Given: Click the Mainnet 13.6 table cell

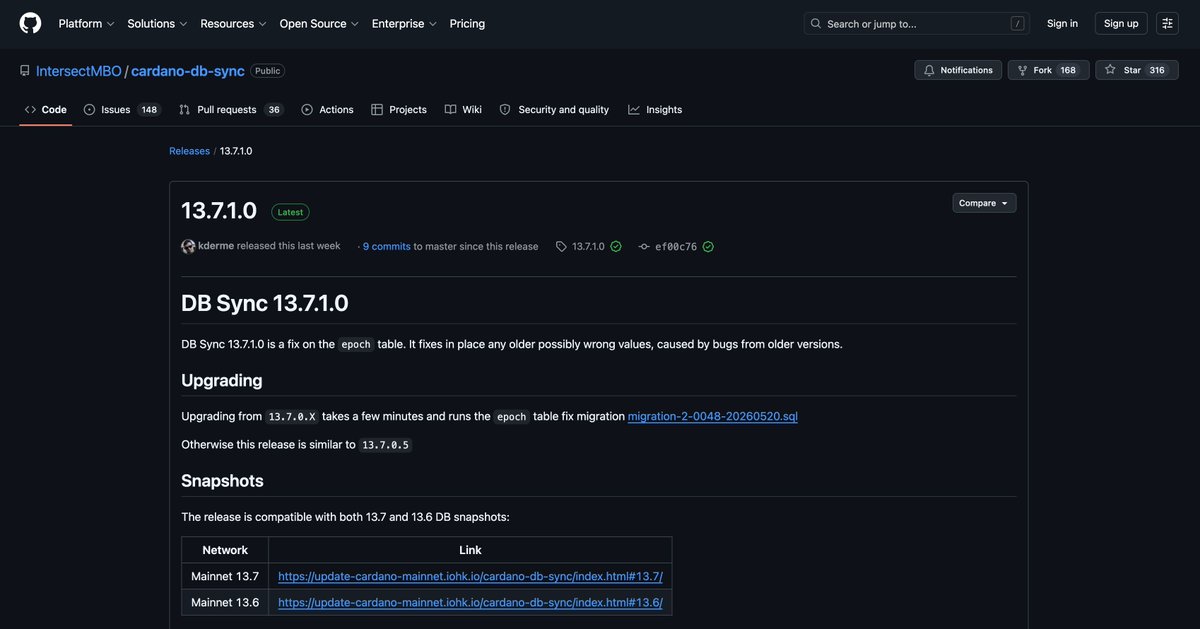Looking at the screenshot, I should point(225,602).
